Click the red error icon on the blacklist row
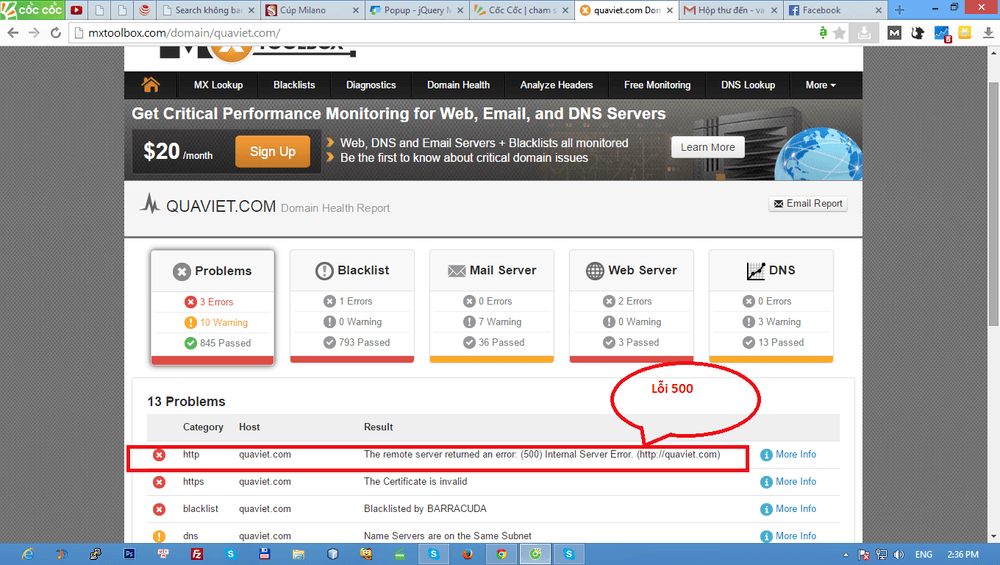 click(x=159, y=509)
